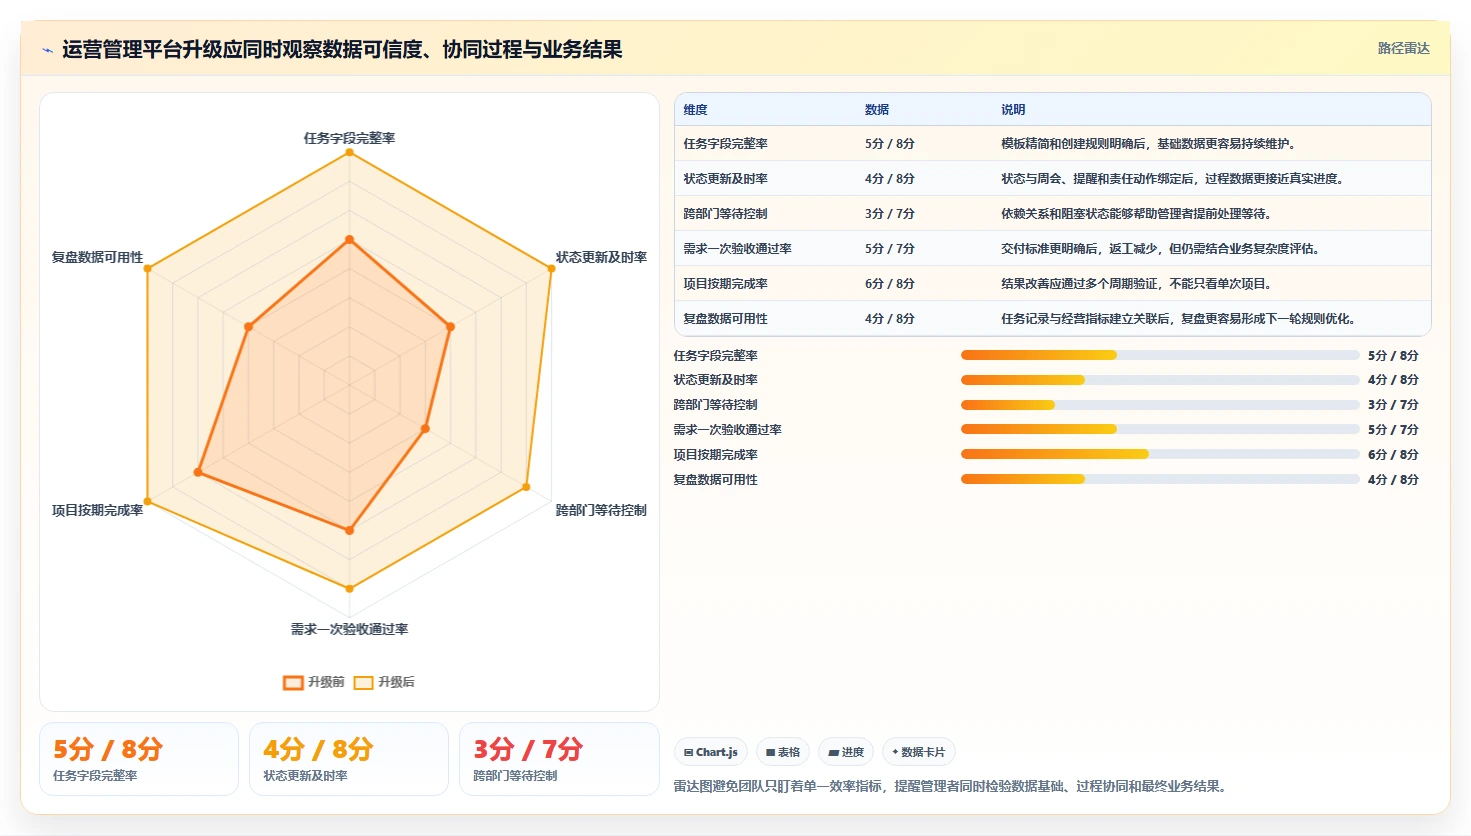
Task: Click the 升级后 point on the 需求一次验收通过率 axis
Action: [349, 588]
